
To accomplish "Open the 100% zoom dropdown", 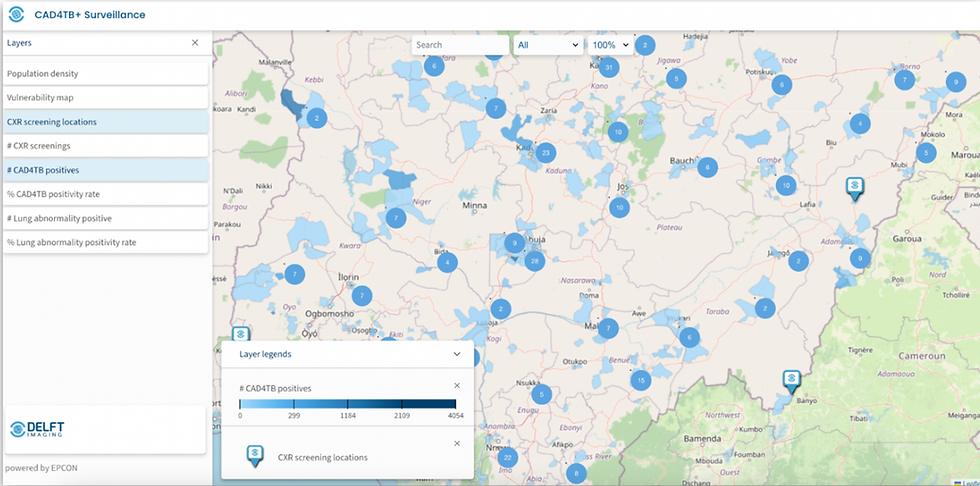I will 611,45.
